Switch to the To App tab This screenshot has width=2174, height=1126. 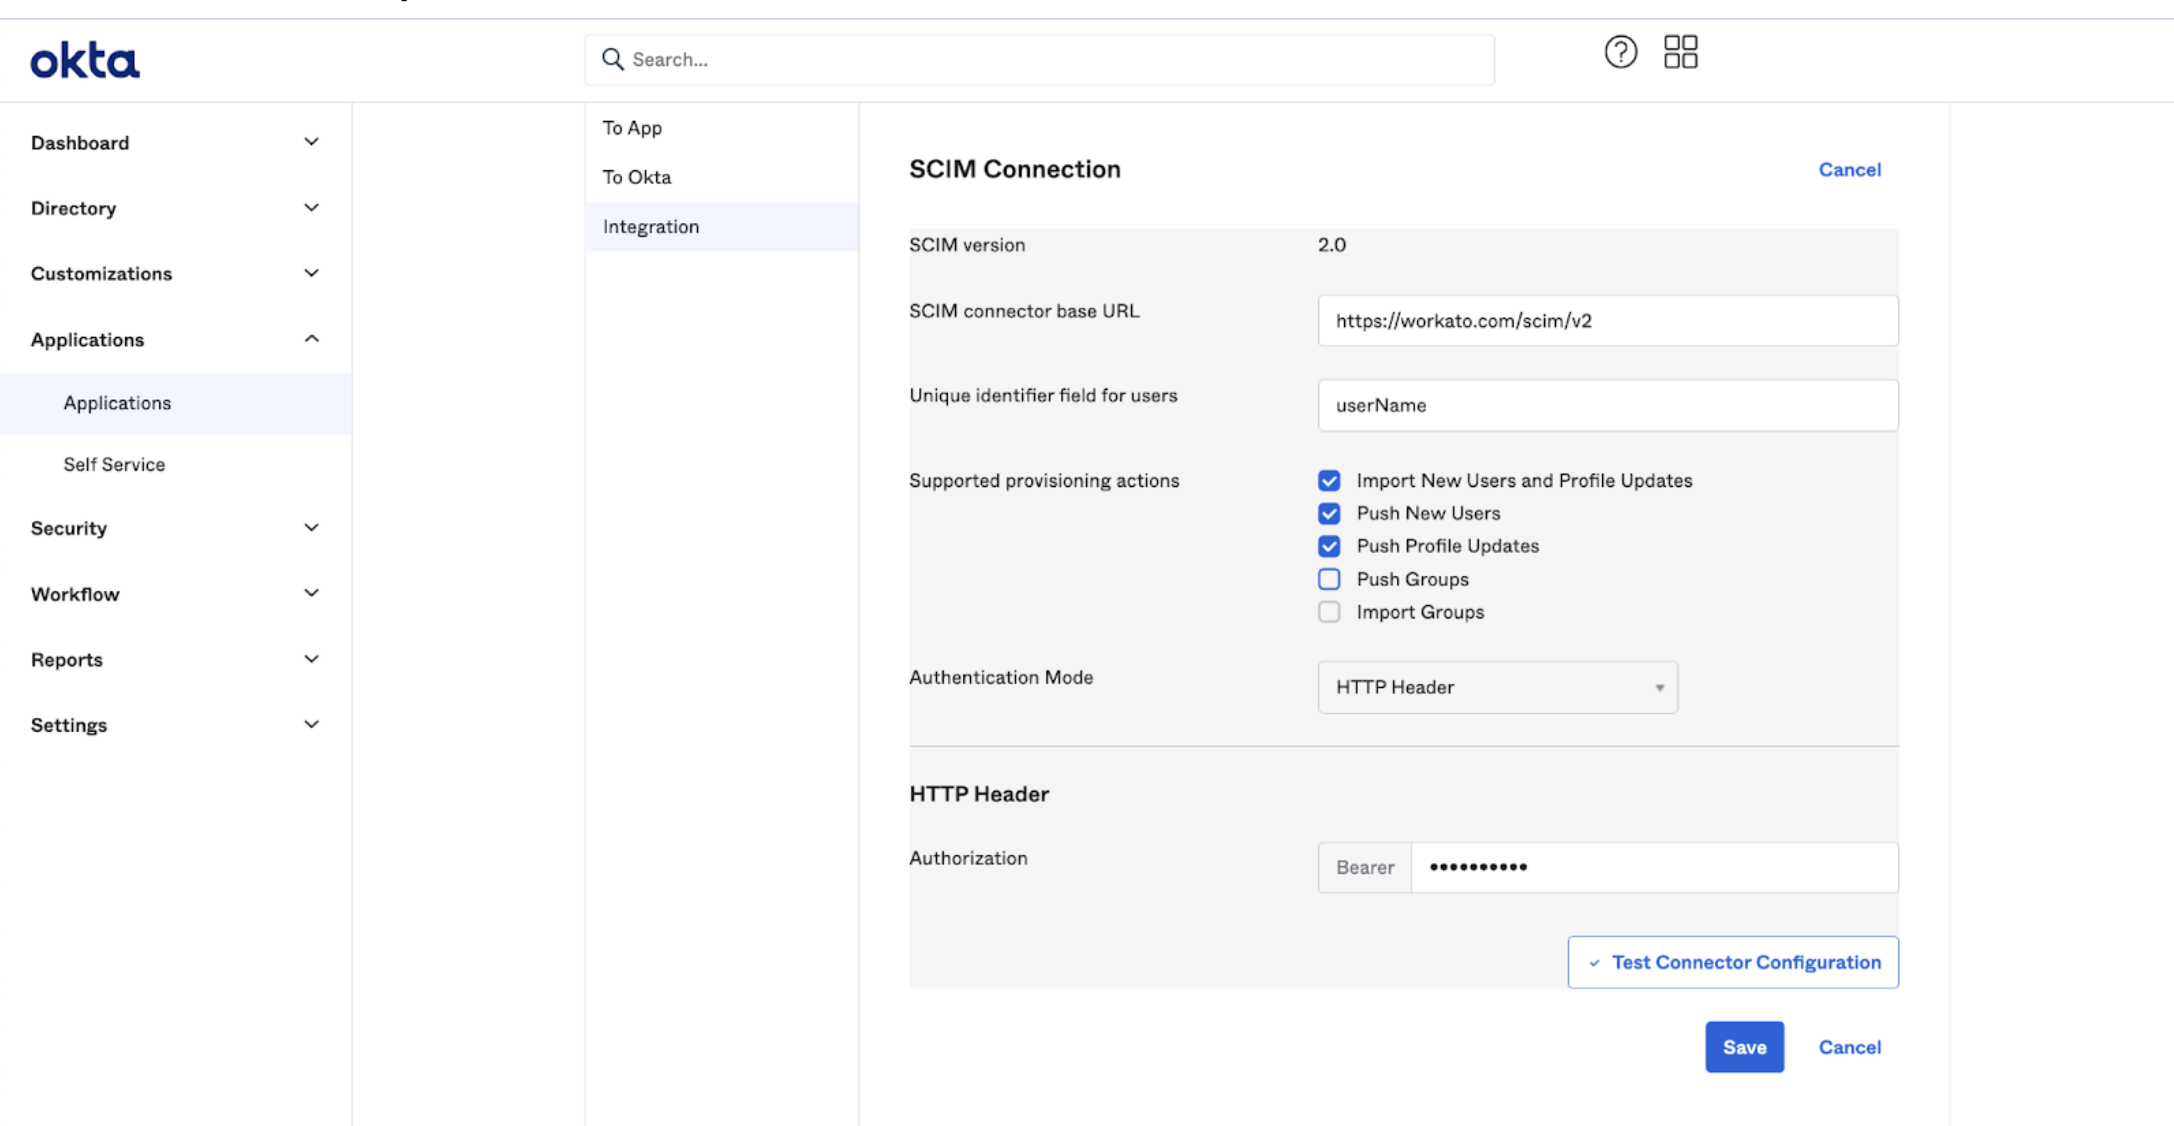(632, 128)
